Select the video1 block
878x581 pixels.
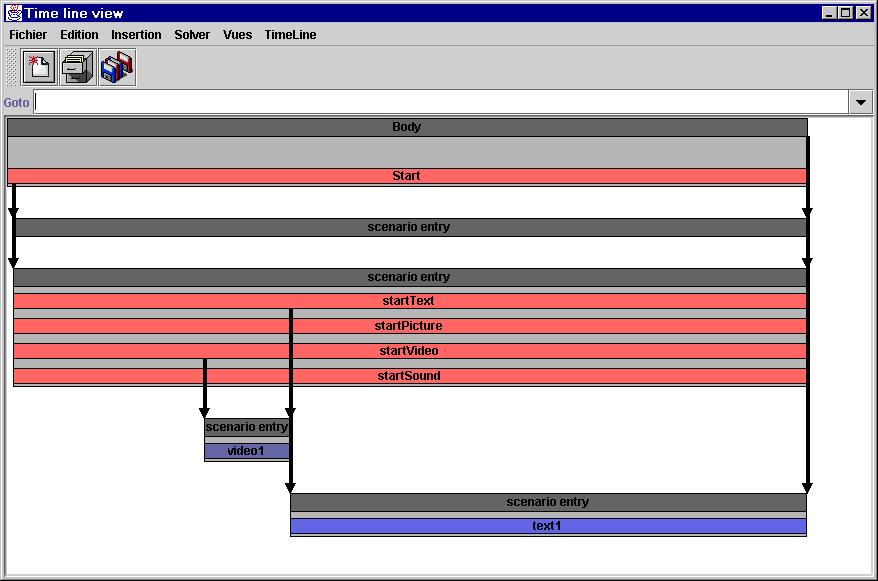(x=247, y=451)
